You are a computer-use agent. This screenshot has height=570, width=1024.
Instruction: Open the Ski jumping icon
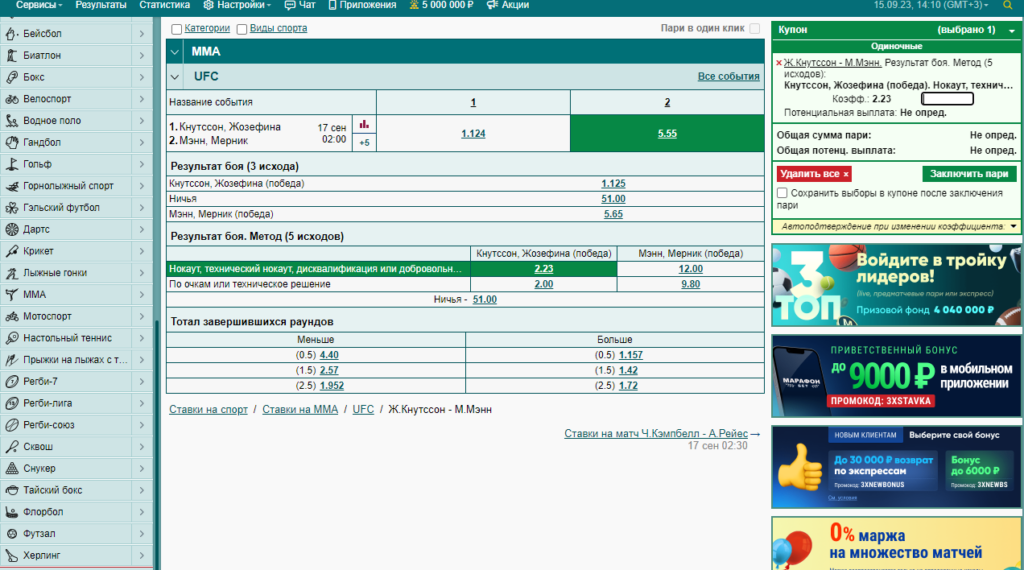(12, 360)
